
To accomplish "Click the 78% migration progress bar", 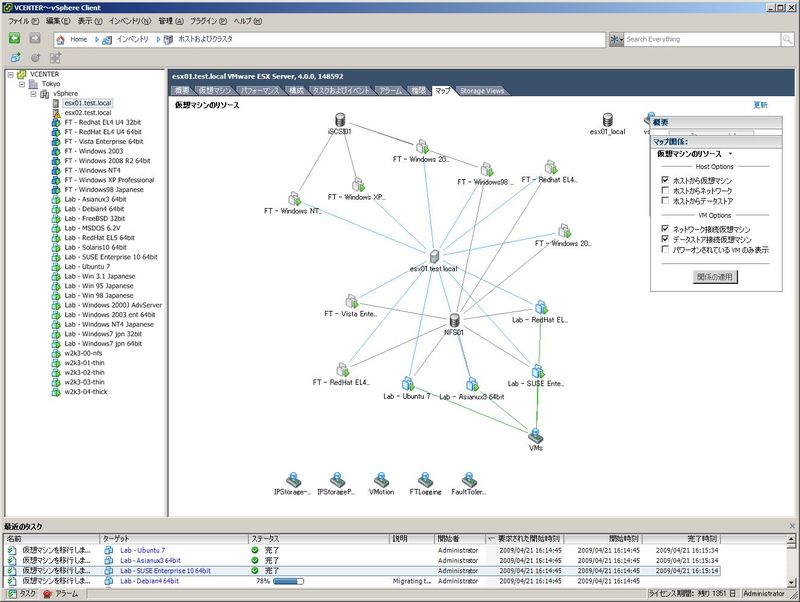I will pos(288,581).
